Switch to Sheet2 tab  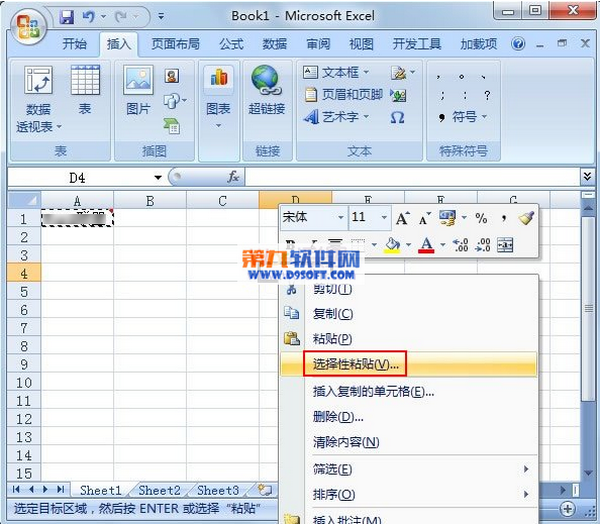[x=159, y=490]
